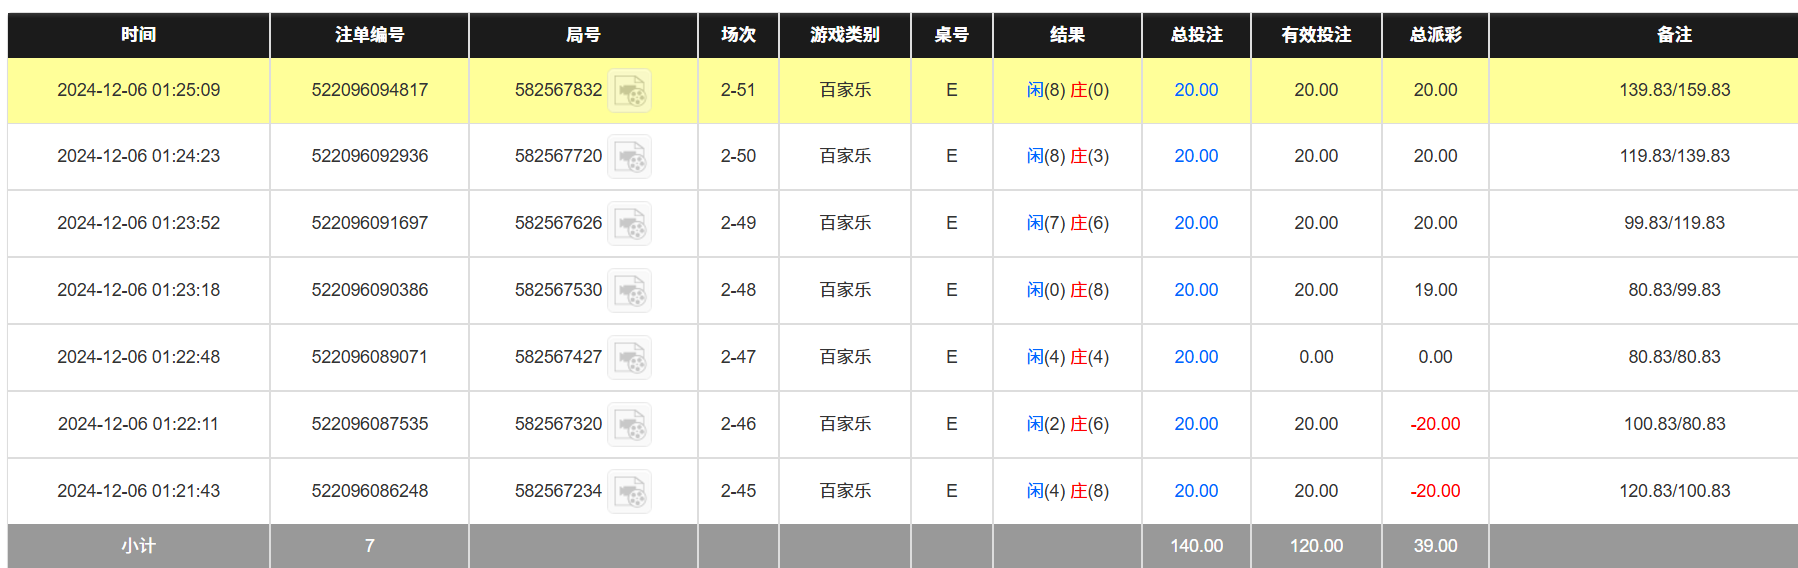Screen dimensions: 1798x568
Task: Select order number 522096094817 cell
Action: coord(369,90)
